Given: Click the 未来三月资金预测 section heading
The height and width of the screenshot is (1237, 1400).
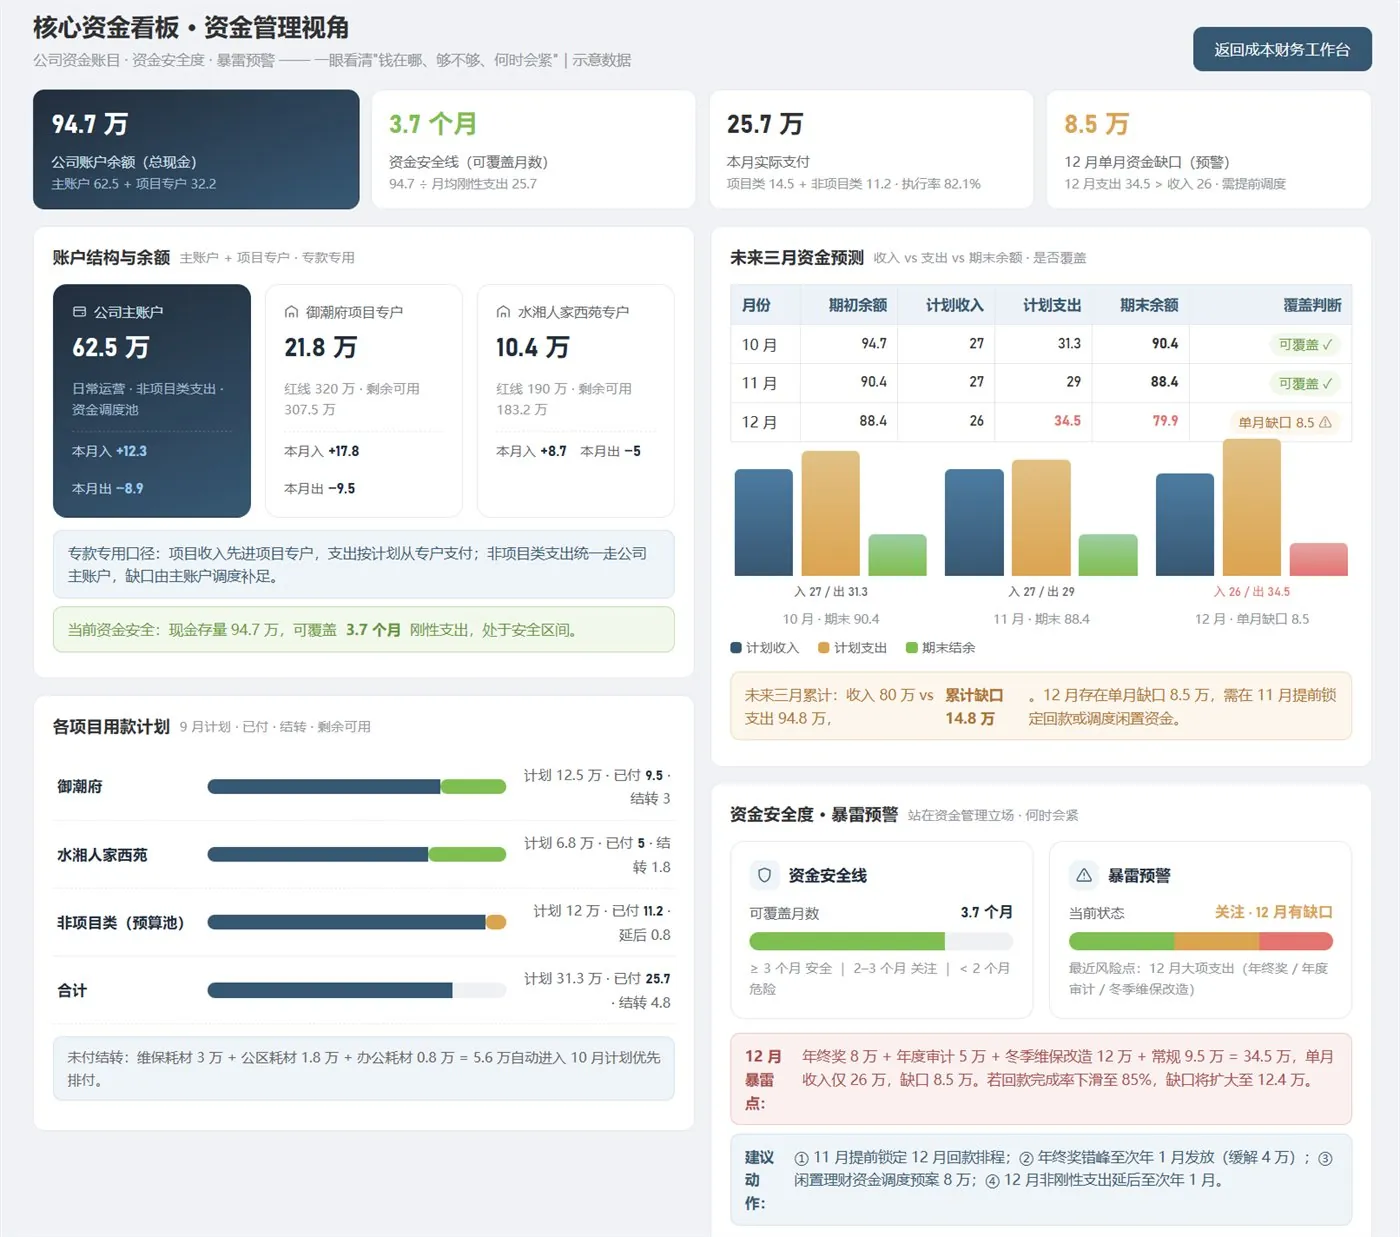Looking at the screenshot, I should (x=797, y=257).
